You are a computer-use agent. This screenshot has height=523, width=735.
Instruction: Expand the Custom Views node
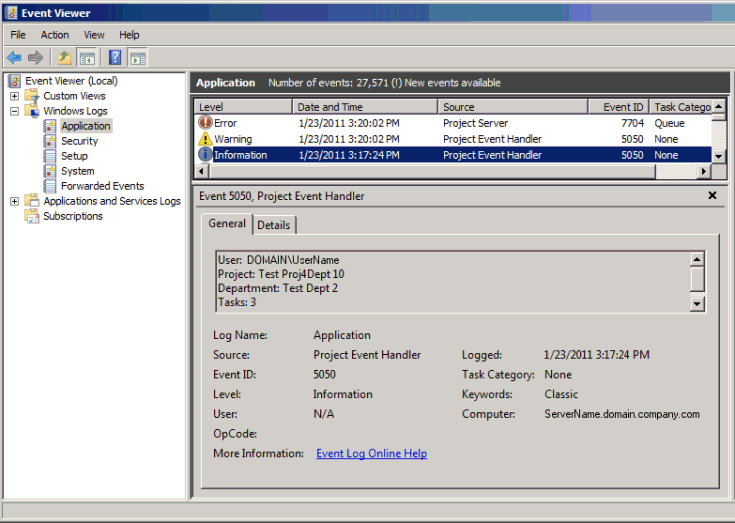[x=15, y=96]
